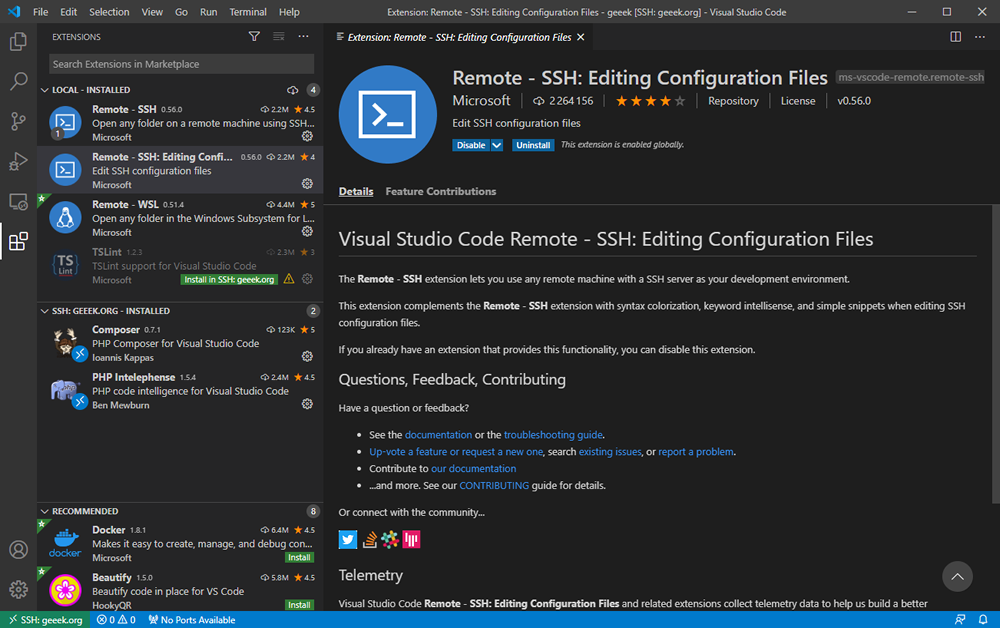The image size is (1000, 628).
Task: Click TSLint warning triangle icon
Action: click(289, 279)
